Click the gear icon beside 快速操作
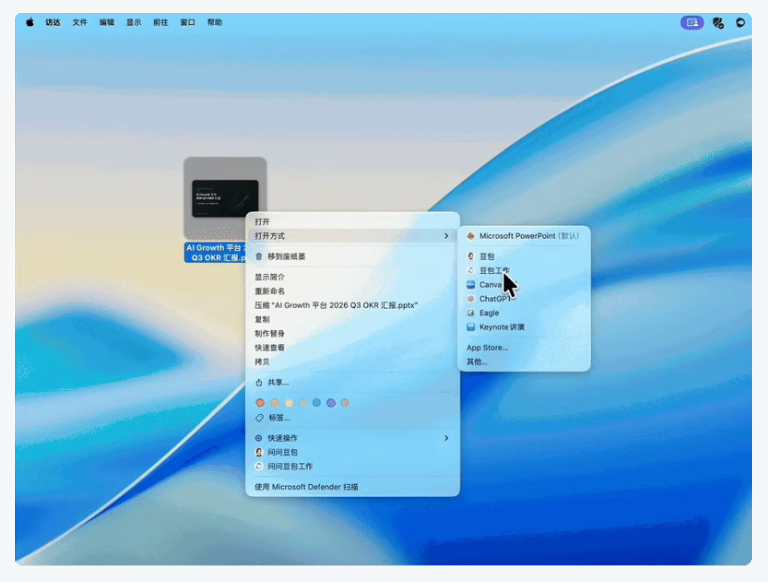This screenshot has height=582, width=768. pyautogui.click(x=259, y=438)
